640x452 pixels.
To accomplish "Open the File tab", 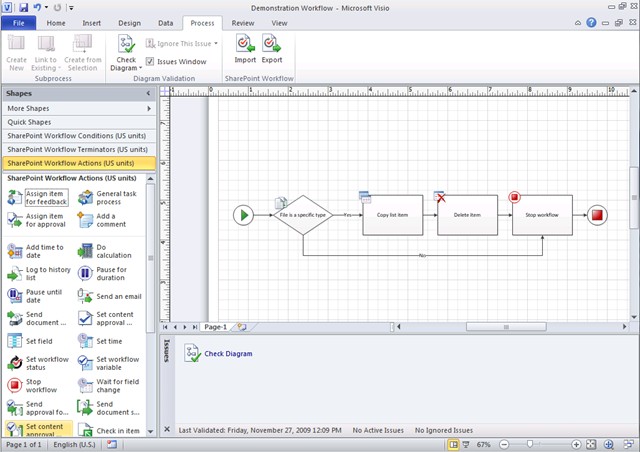I will click(18, 23).
